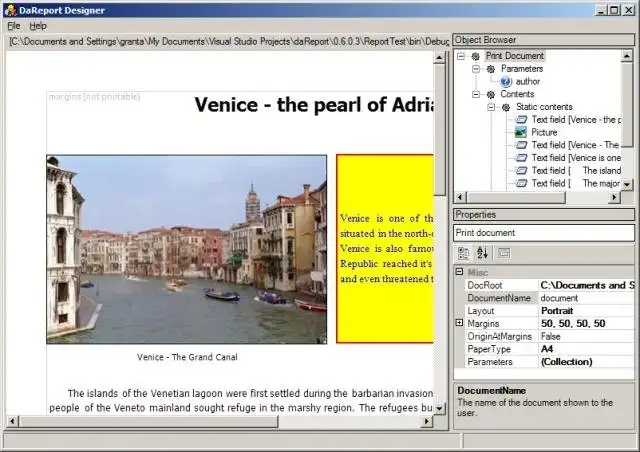This screenshot has width=640, height=452.
Task: Click icon of 'Venice - the p' text field
Action: coord(521,120)
